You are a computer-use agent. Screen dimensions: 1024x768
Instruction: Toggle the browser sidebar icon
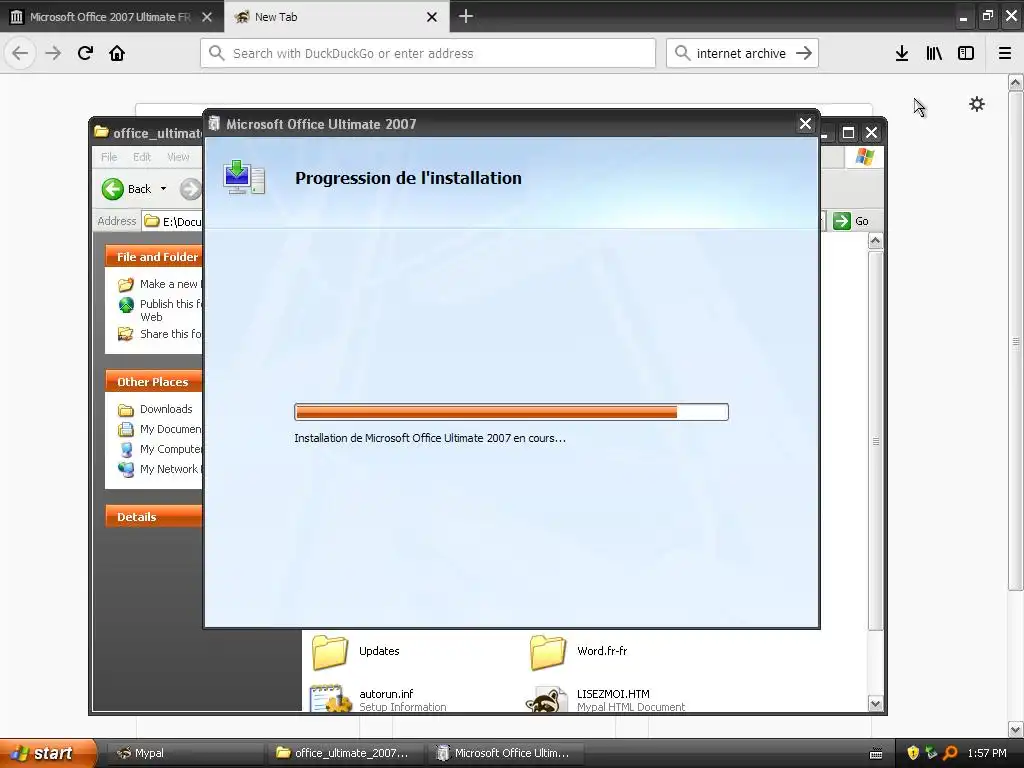(x=966, y=53)
